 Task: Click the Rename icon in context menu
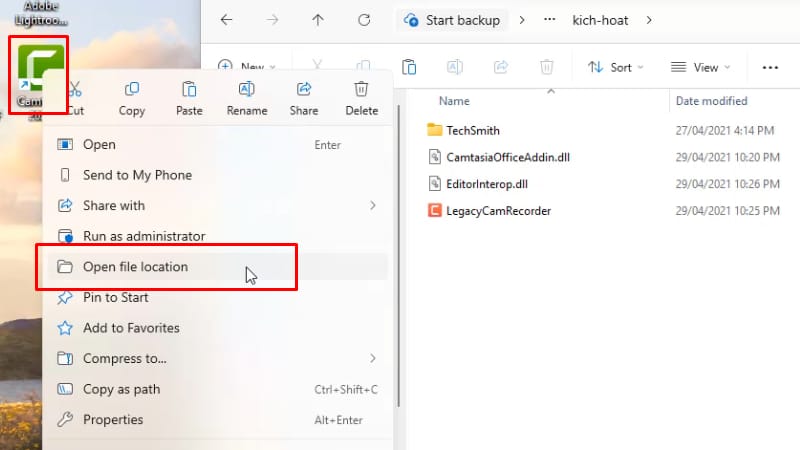[x=247, y=89]
